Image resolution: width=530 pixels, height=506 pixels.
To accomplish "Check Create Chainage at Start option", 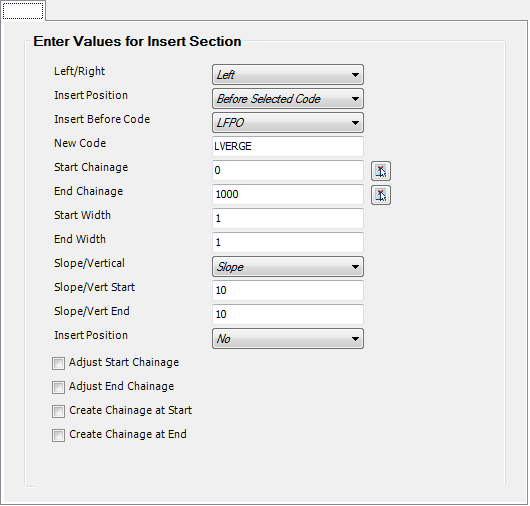I will click(58, 412).
